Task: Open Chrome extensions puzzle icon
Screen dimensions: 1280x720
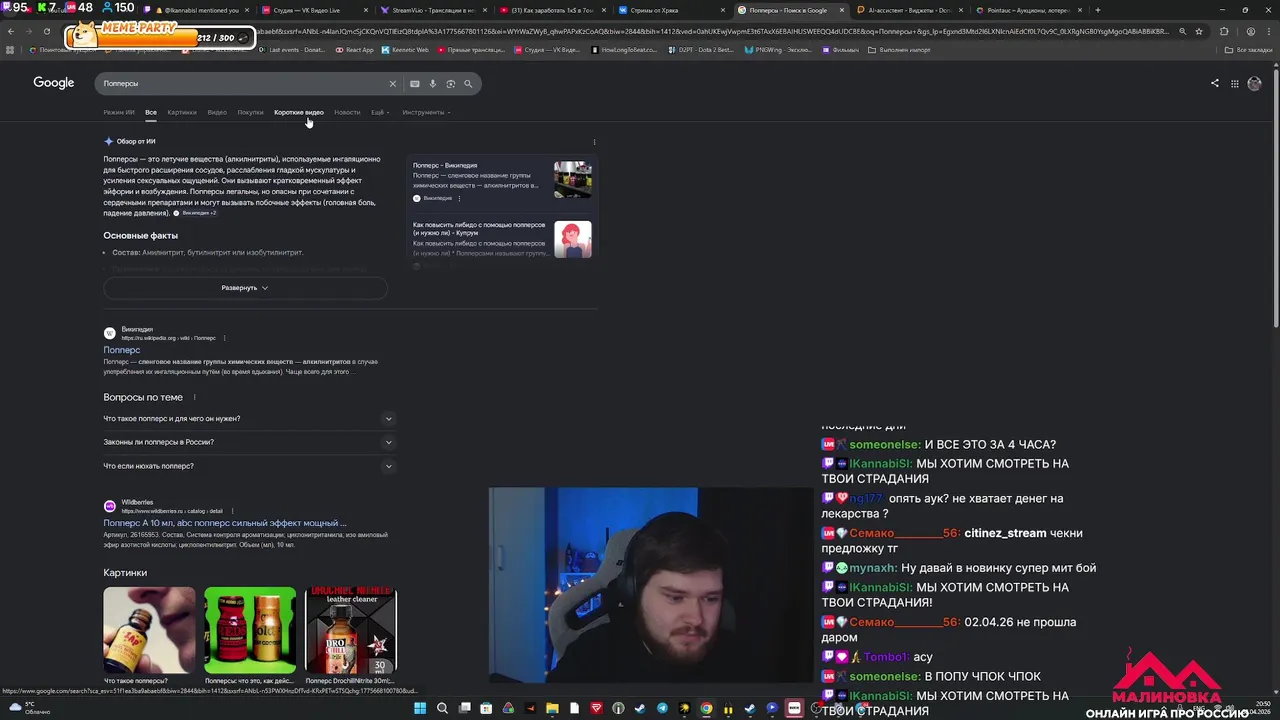Action: coord(1224,31)
